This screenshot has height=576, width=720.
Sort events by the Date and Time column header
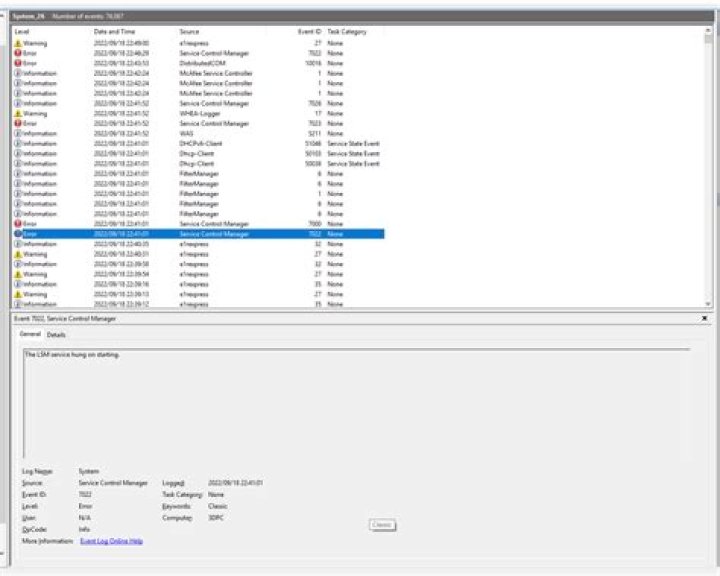tap(114, 32)
